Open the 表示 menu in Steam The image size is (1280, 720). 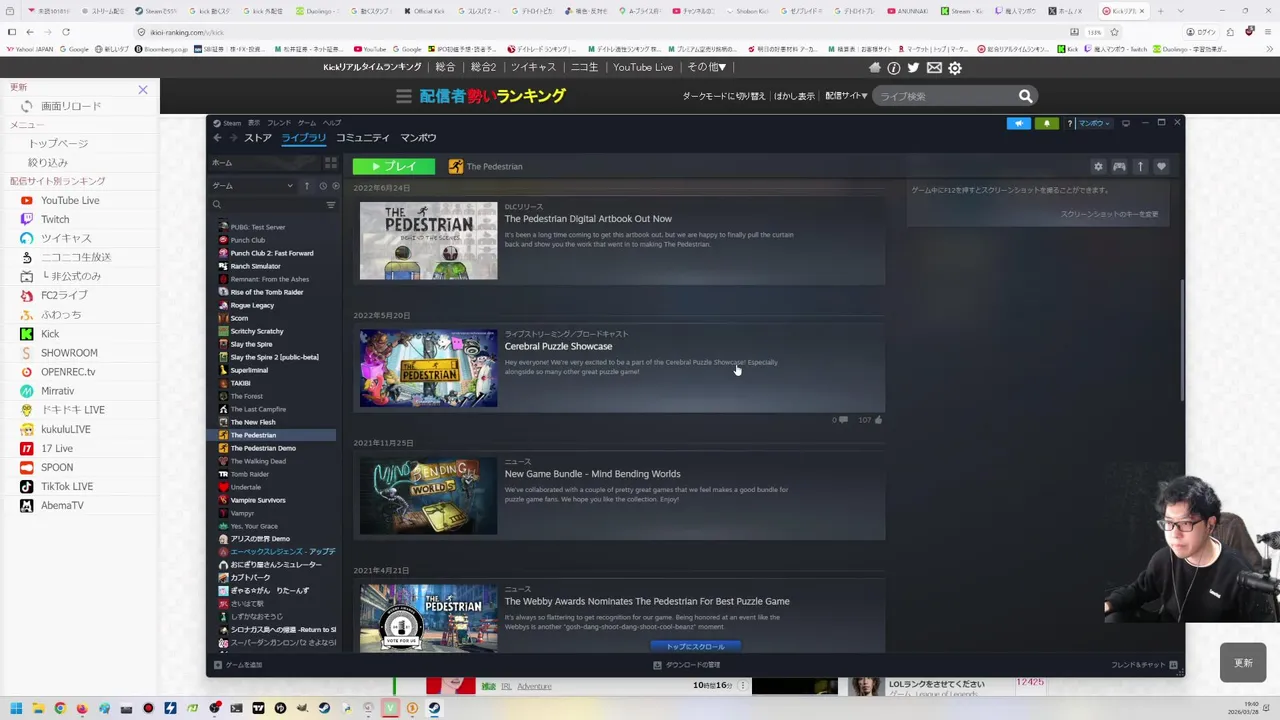click(x=253, y=123)
